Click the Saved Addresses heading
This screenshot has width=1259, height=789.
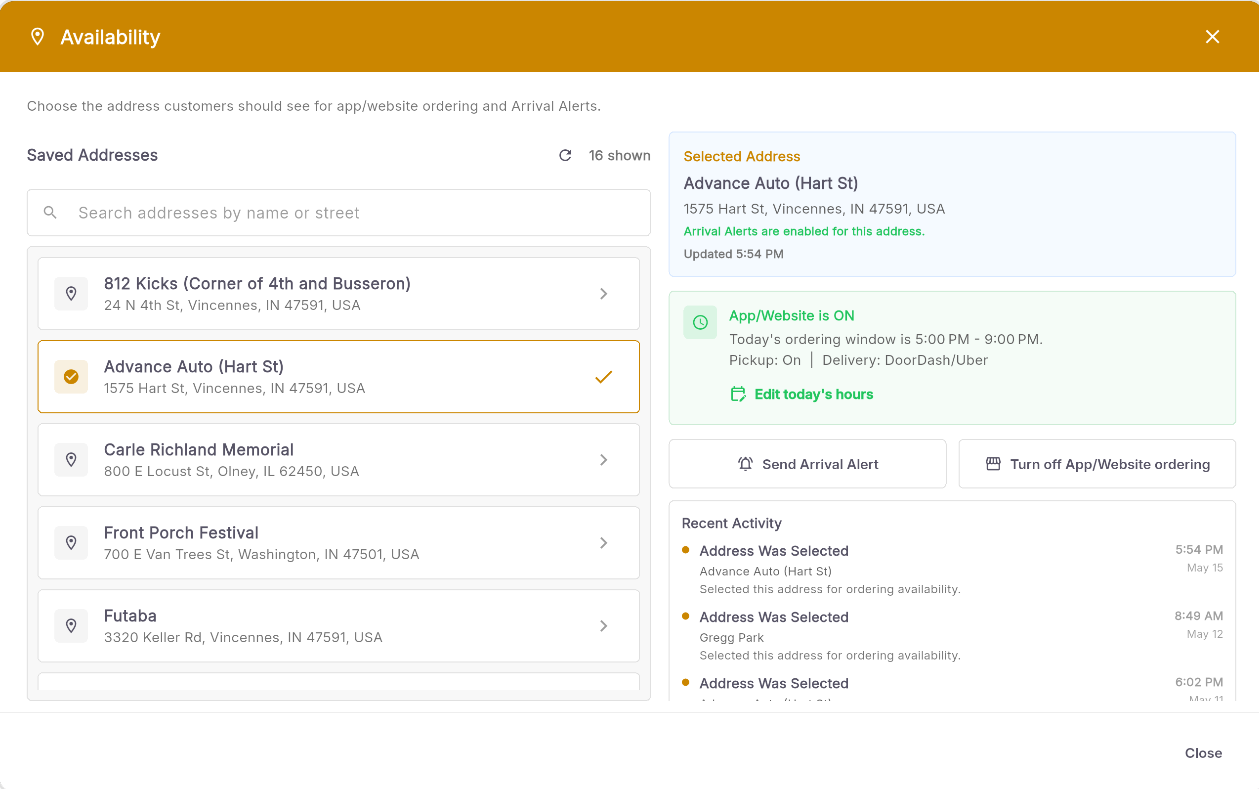(x=92, y=155)
